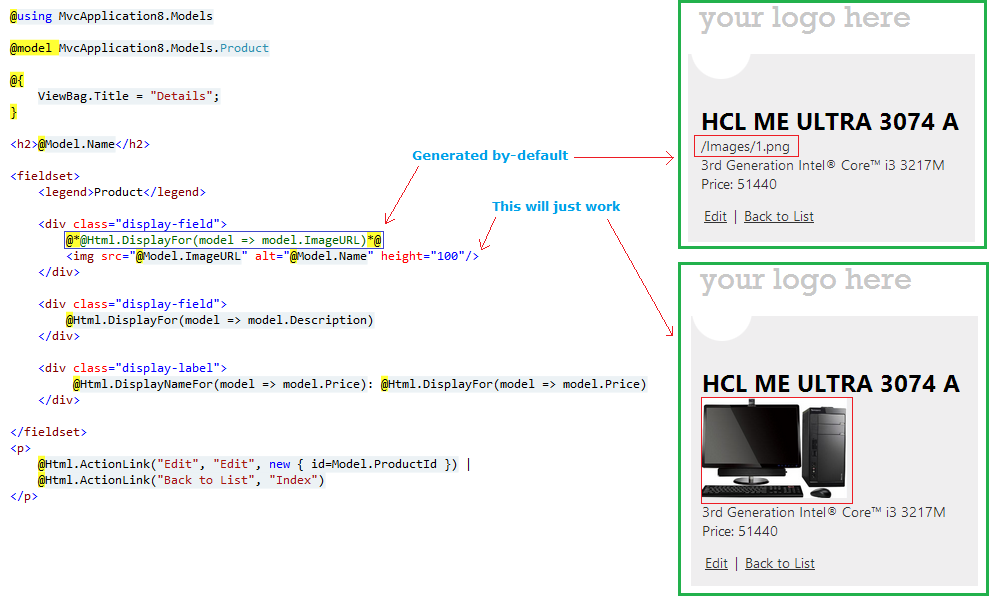Viewport: 992px width, 600px height.
Task: Click Back to List in the preview showing /Images/1.png
Action: click(x=779, y=216)
